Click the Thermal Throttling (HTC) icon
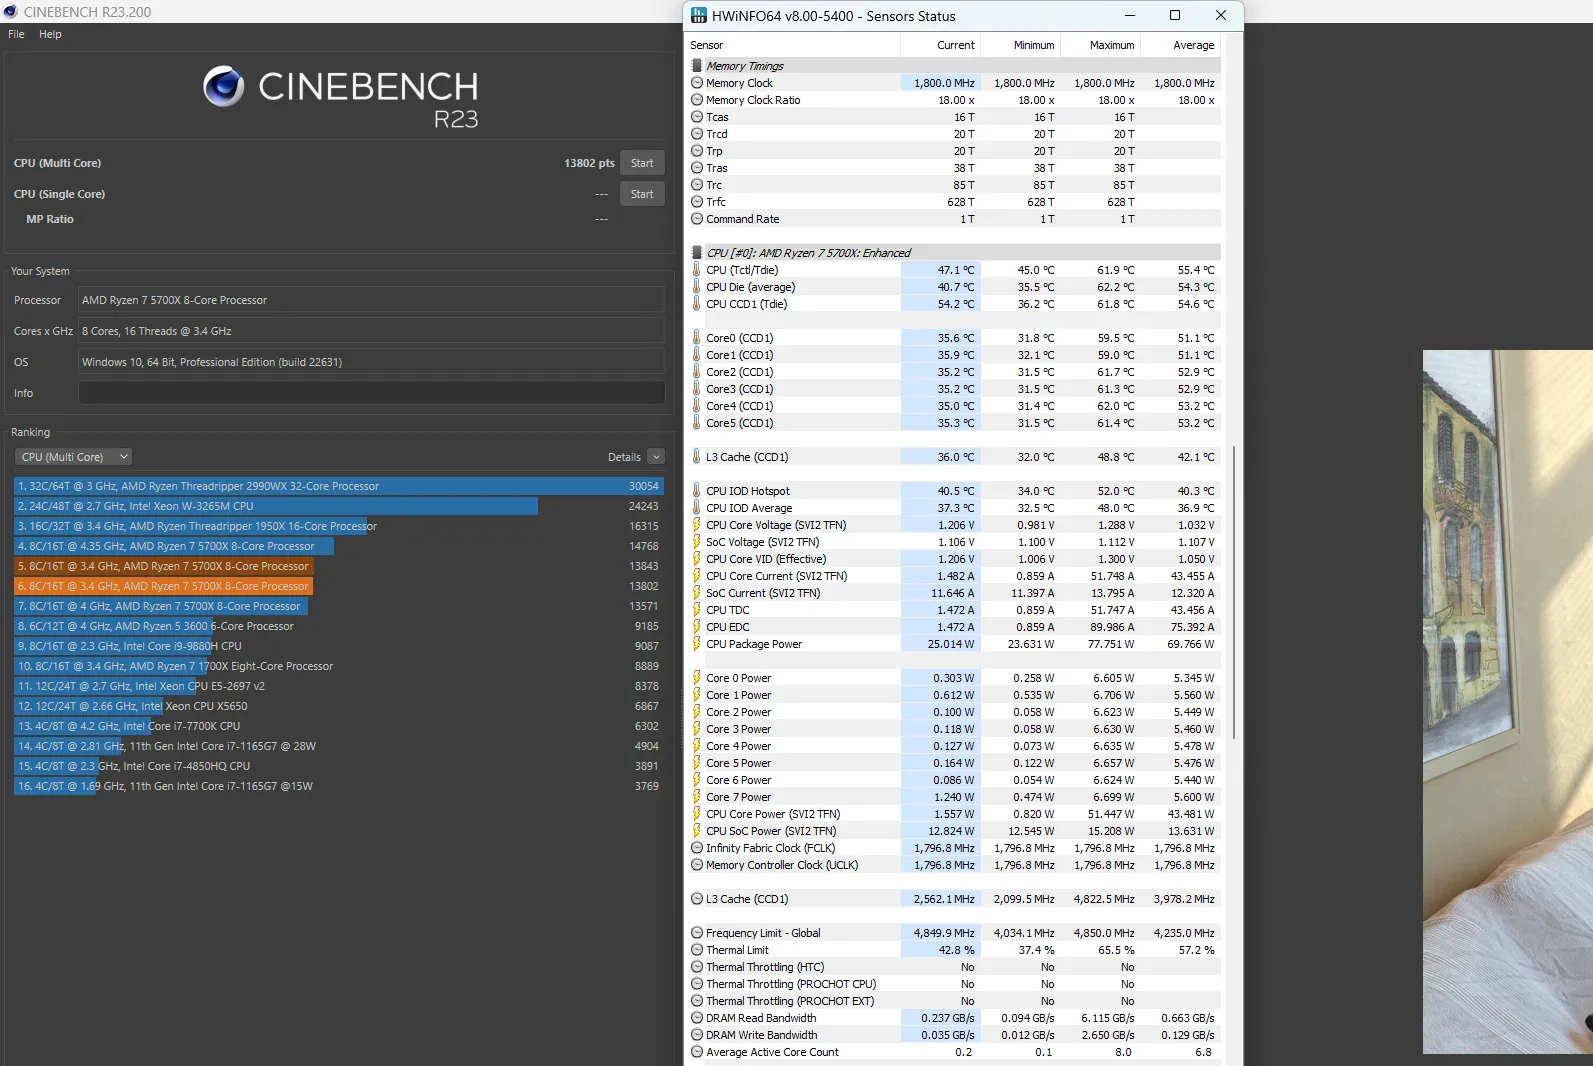 coord(697,967)
